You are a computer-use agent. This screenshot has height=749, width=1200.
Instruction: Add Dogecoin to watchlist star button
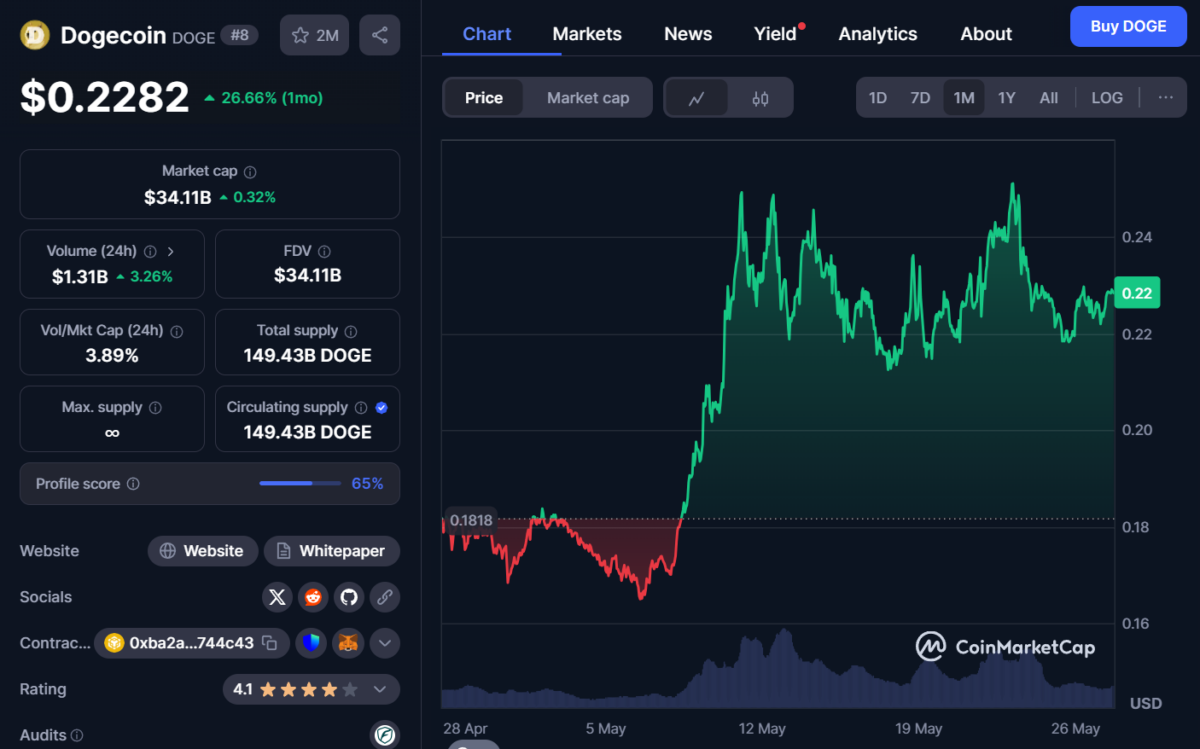pos(314,35)
